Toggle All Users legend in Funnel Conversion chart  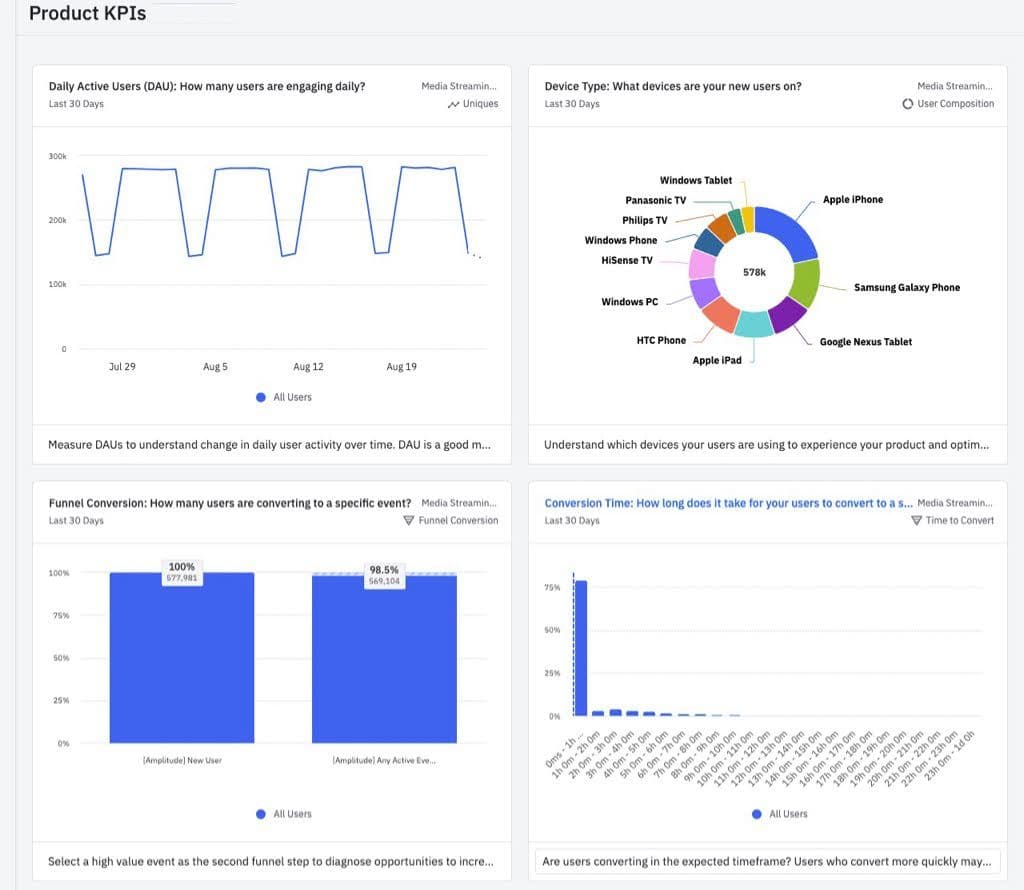pos(261,814)
